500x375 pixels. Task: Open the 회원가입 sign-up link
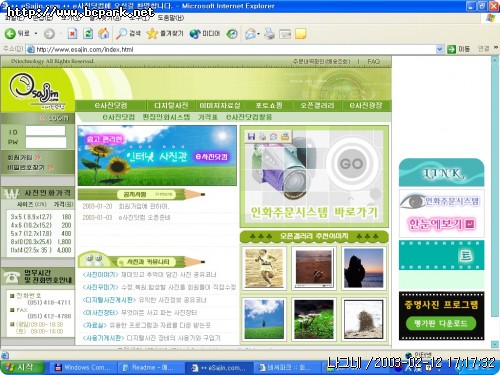click(x=24, y=157)
